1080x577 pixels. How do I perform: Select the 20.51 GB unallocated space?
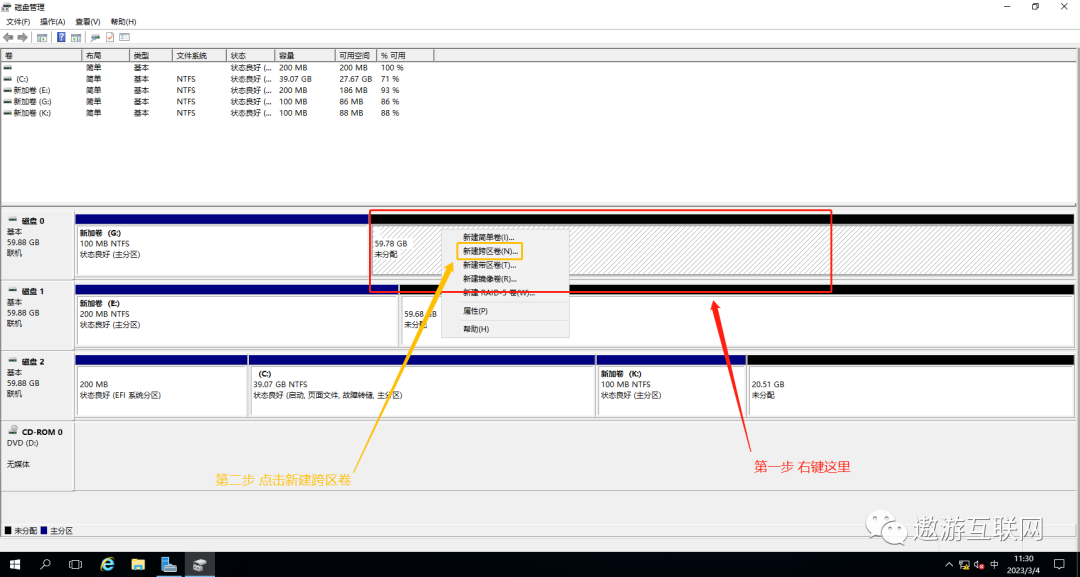pos(911,386)
